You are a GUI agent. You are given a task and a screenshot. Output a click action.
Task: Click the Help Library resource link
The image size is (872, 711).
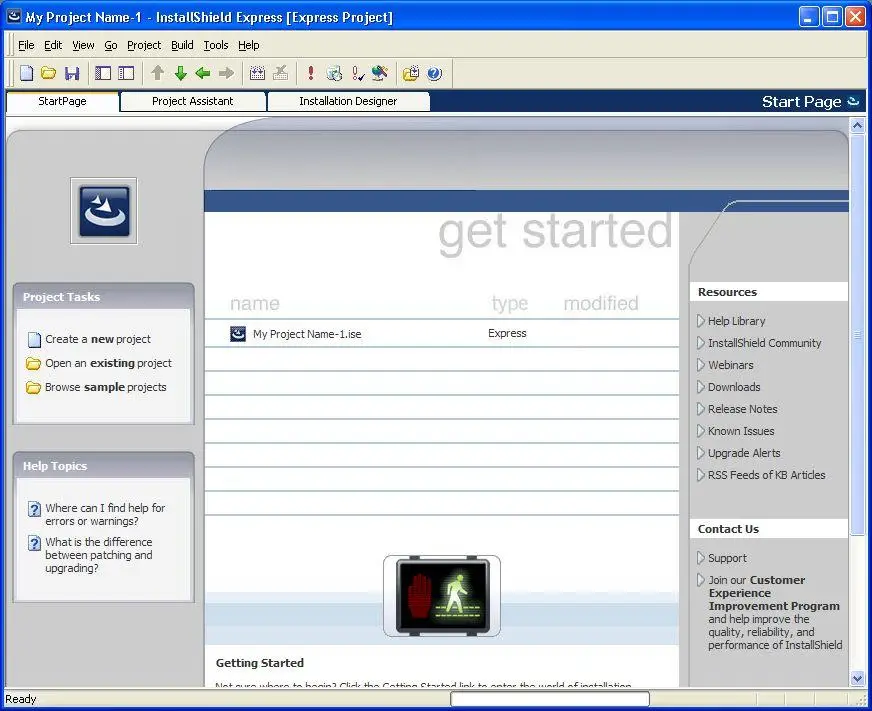coord(736,321)
